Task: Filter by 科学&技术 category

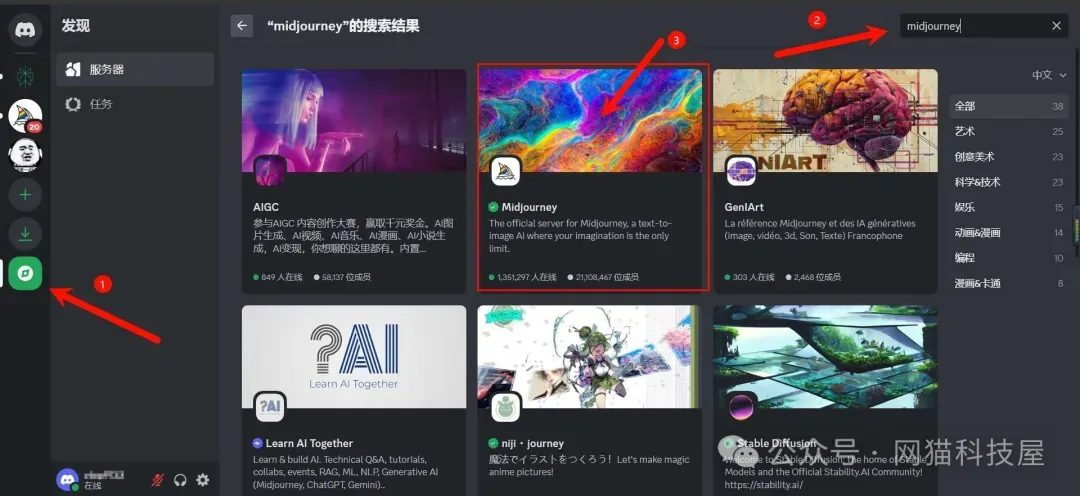Action: [1009, 182]
